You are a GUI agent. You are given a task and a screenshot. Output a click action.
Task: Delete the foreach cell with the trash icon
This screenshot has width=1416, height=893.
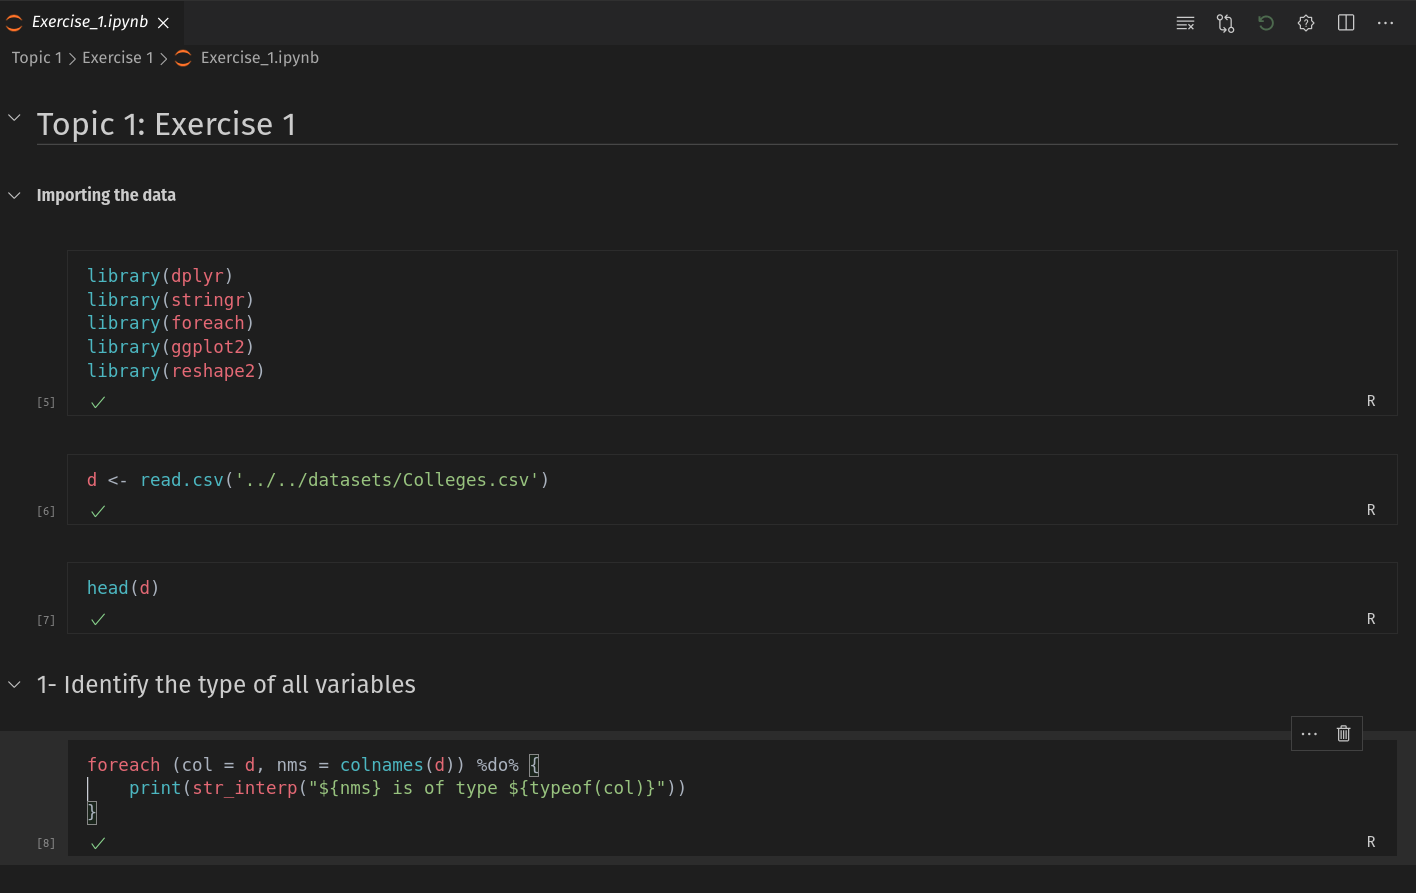click(x=1344, y=733)
